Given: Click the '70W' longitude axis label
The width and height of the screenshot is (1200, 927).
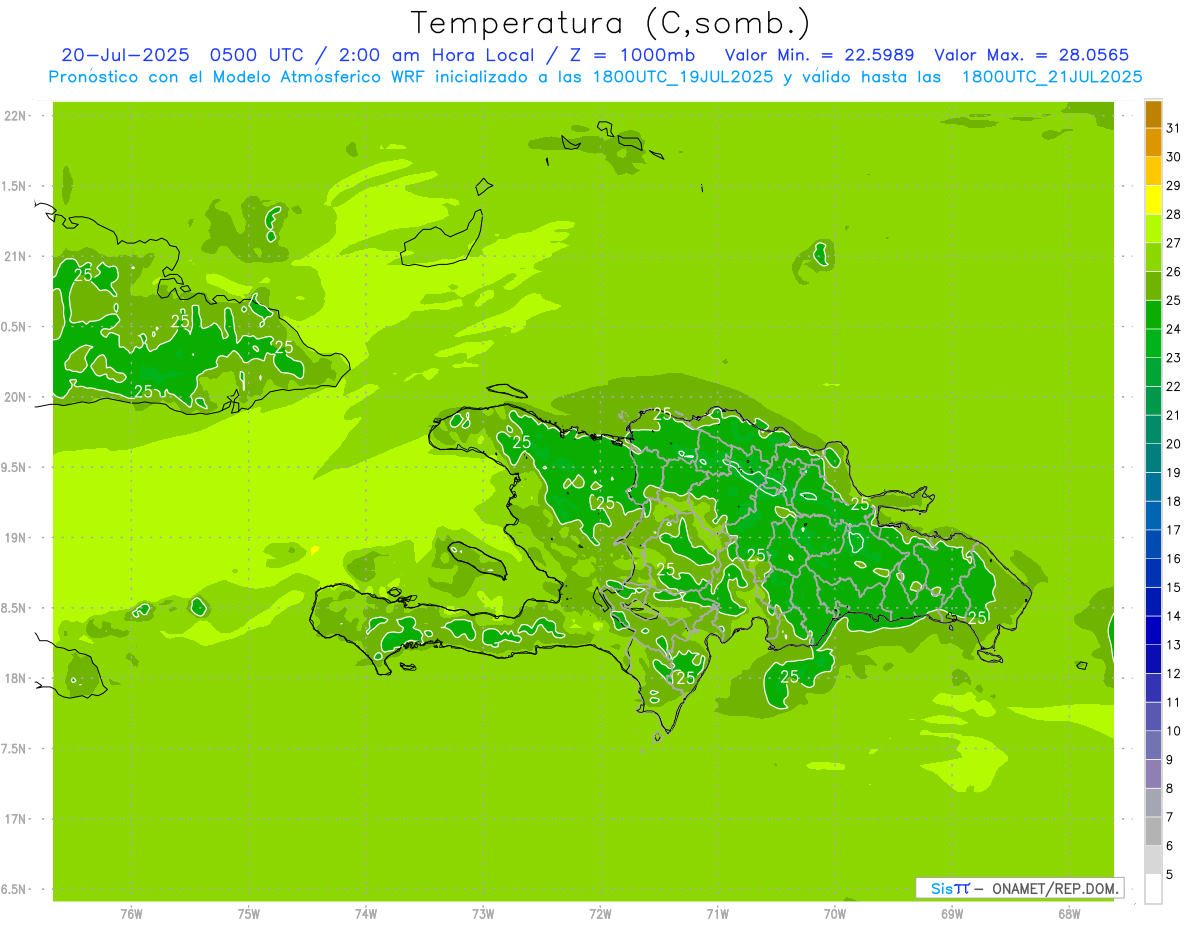Looking at the screenshot, I should (x=835, y=914).
